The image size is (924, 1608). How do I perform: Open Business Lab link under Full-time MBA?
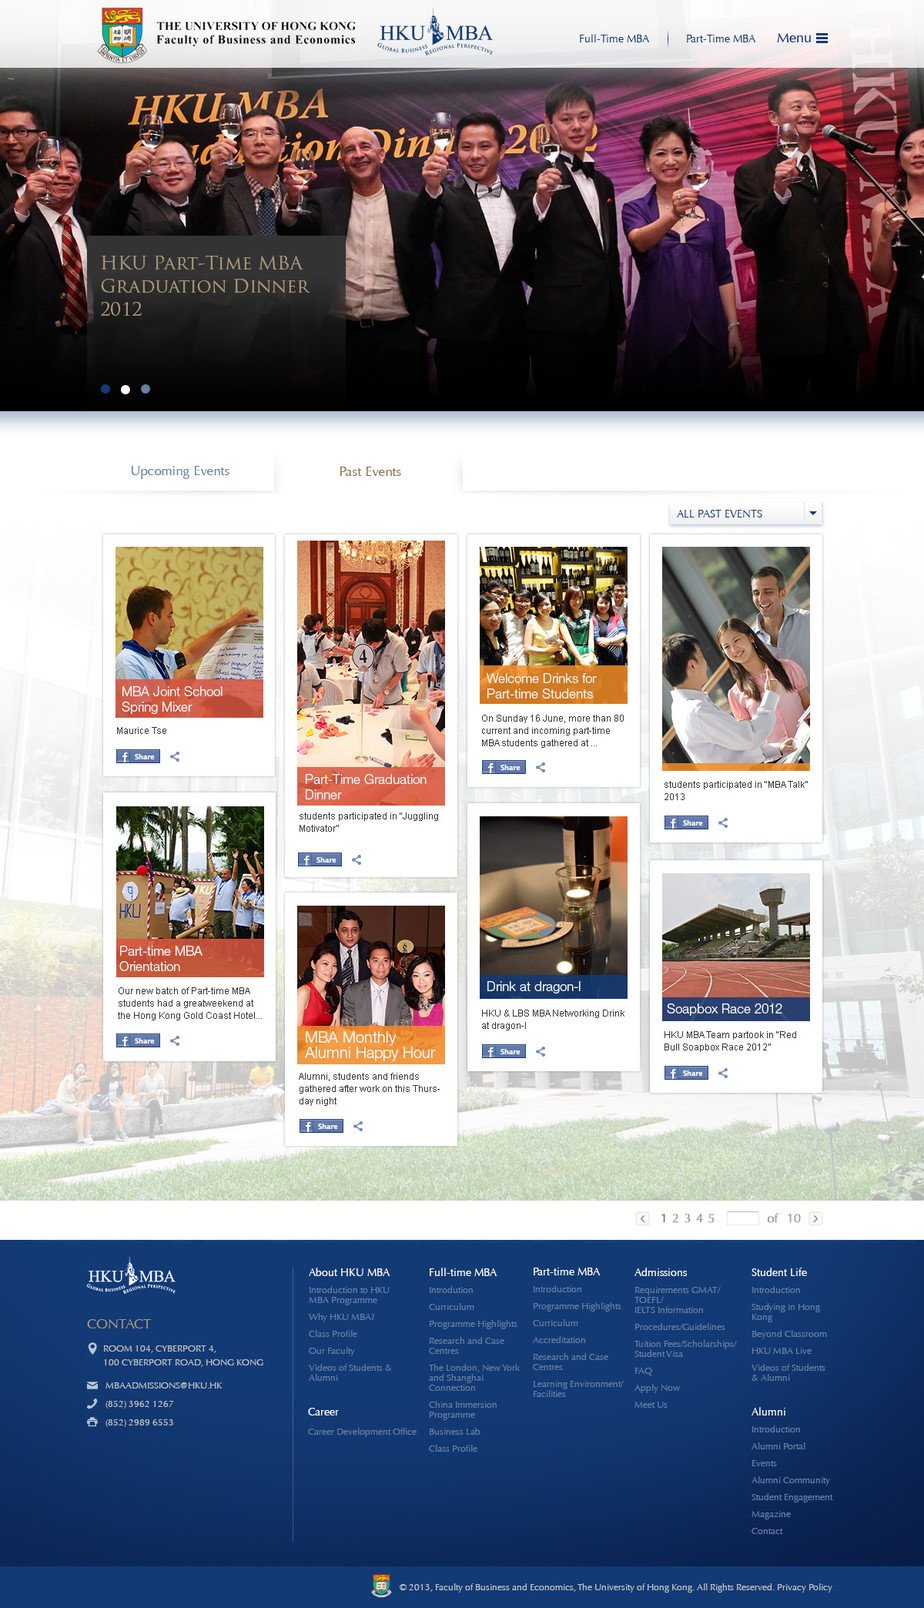454,1432
